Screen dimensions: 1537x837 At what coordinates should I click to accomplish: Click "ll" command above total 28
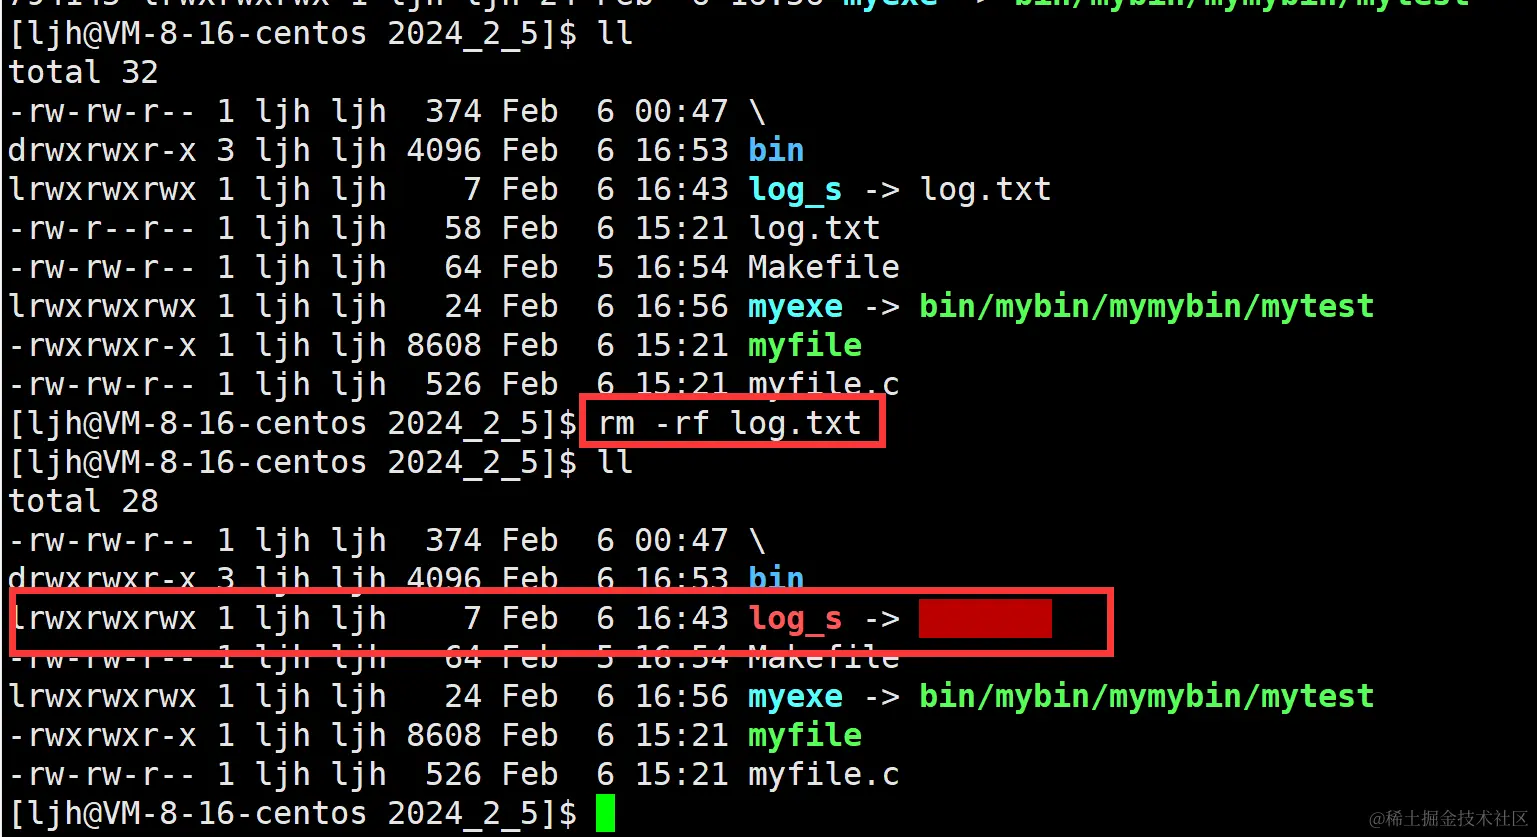coord(615,462)
